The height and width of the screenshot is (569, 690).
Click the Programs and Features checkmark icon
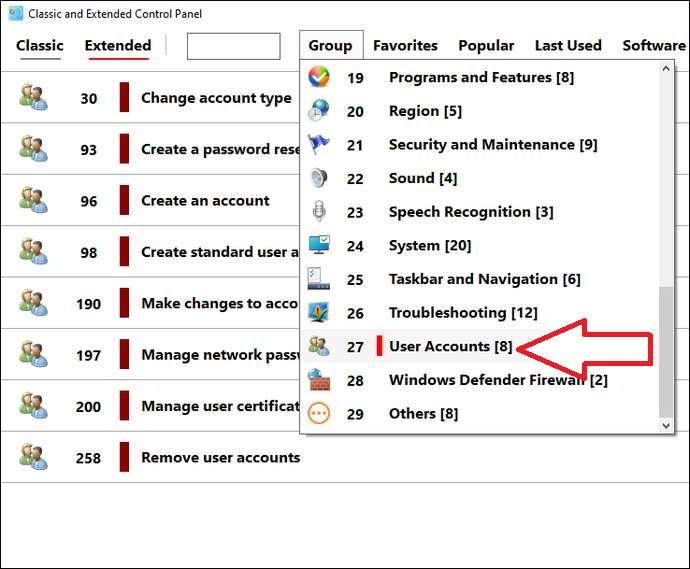(x=319, y=77)
